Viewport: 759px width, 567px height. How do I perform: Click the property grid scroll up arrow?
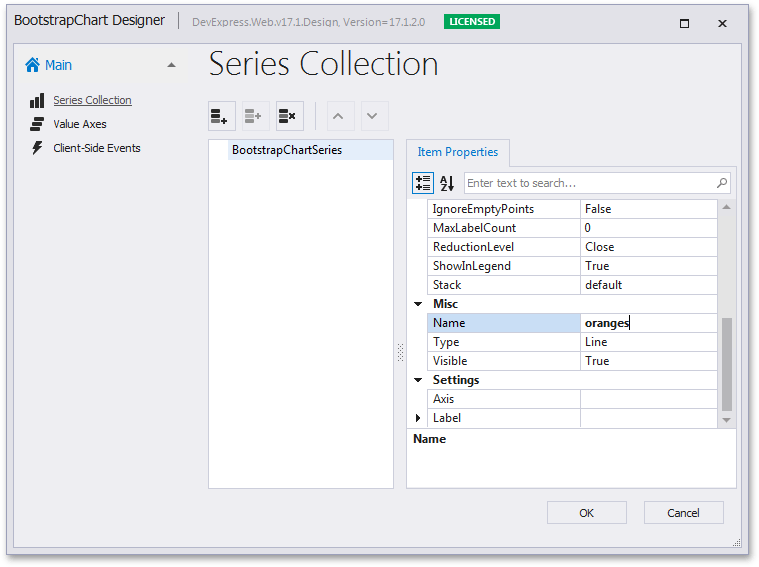coord(727,207)
